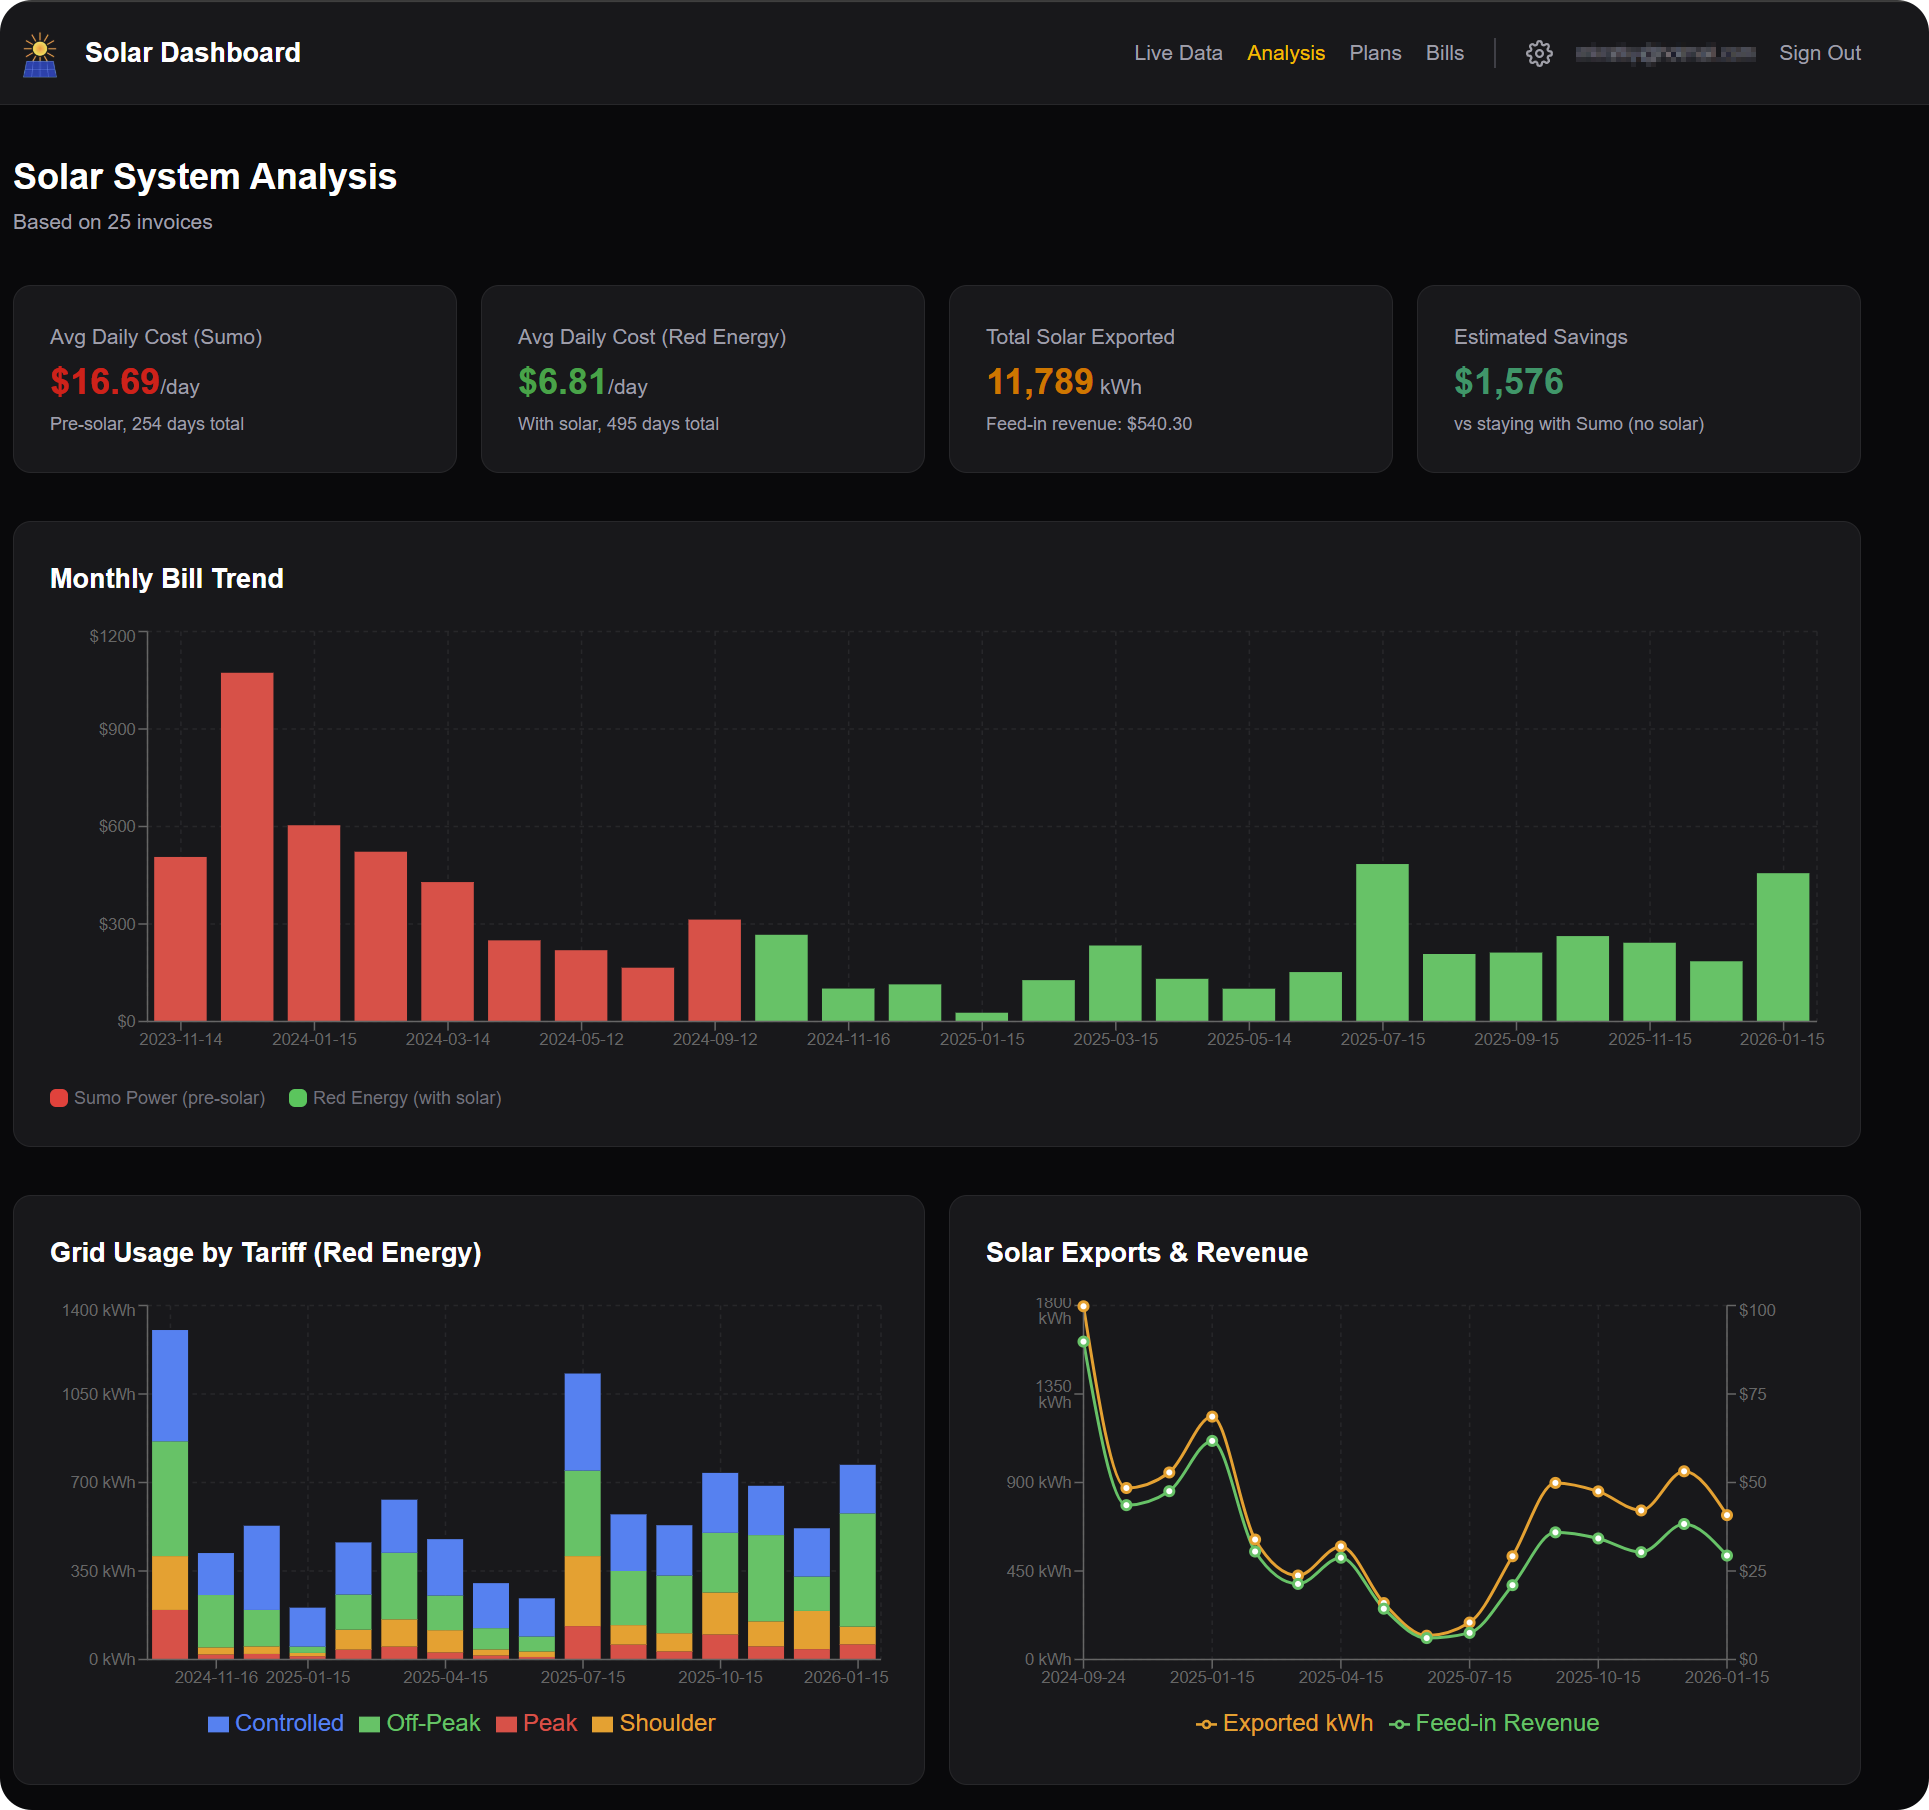The width and height of the screenshot is (1929, 1810).
Task: Hide the Controlled tariff series
Action: coord(276,1723)
